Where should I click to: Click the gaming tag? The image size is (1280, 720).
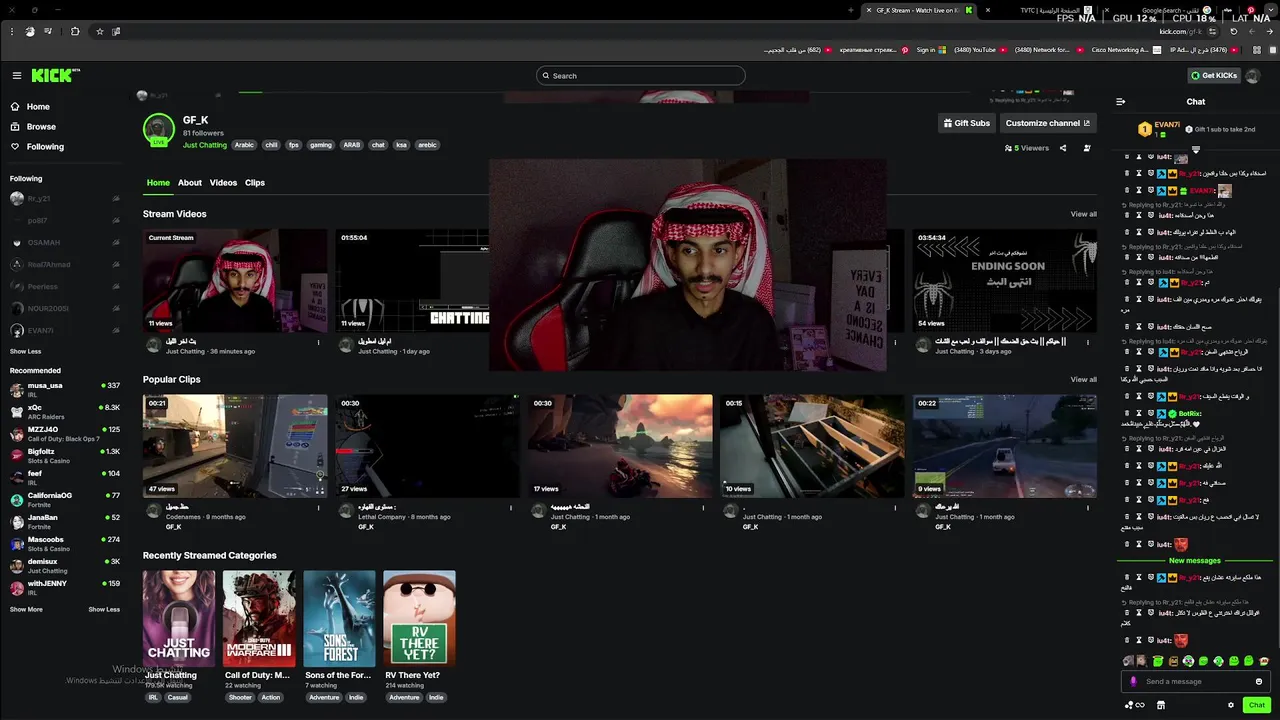(x=321, y=145)
